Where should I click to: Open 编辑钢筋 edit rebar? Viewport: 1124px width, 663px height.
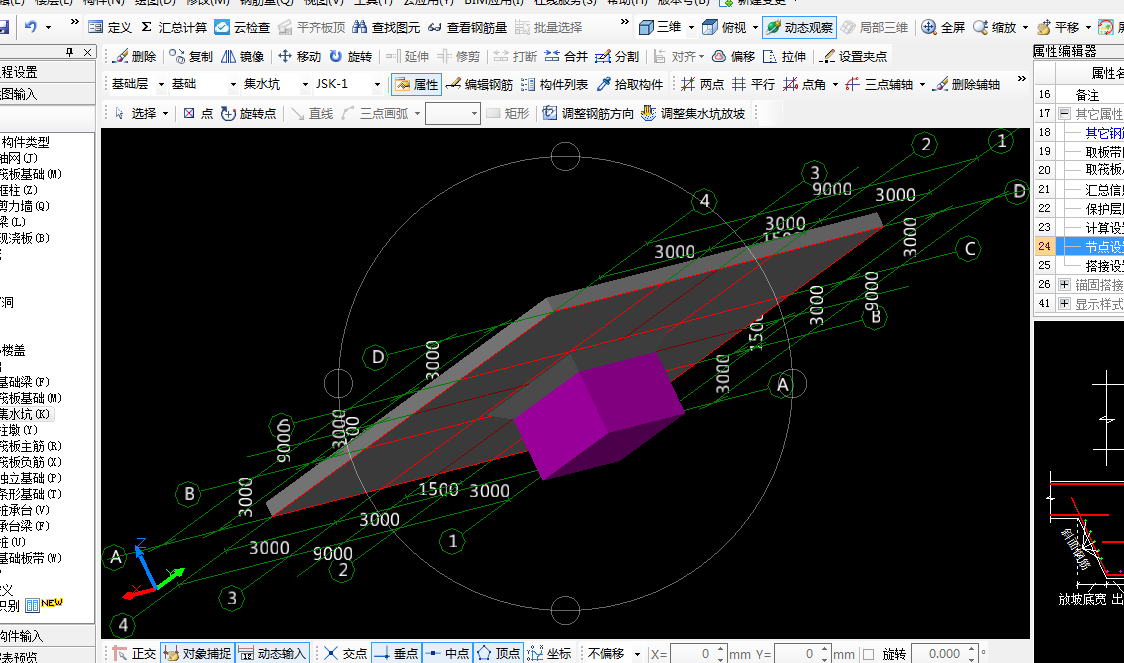479,84
